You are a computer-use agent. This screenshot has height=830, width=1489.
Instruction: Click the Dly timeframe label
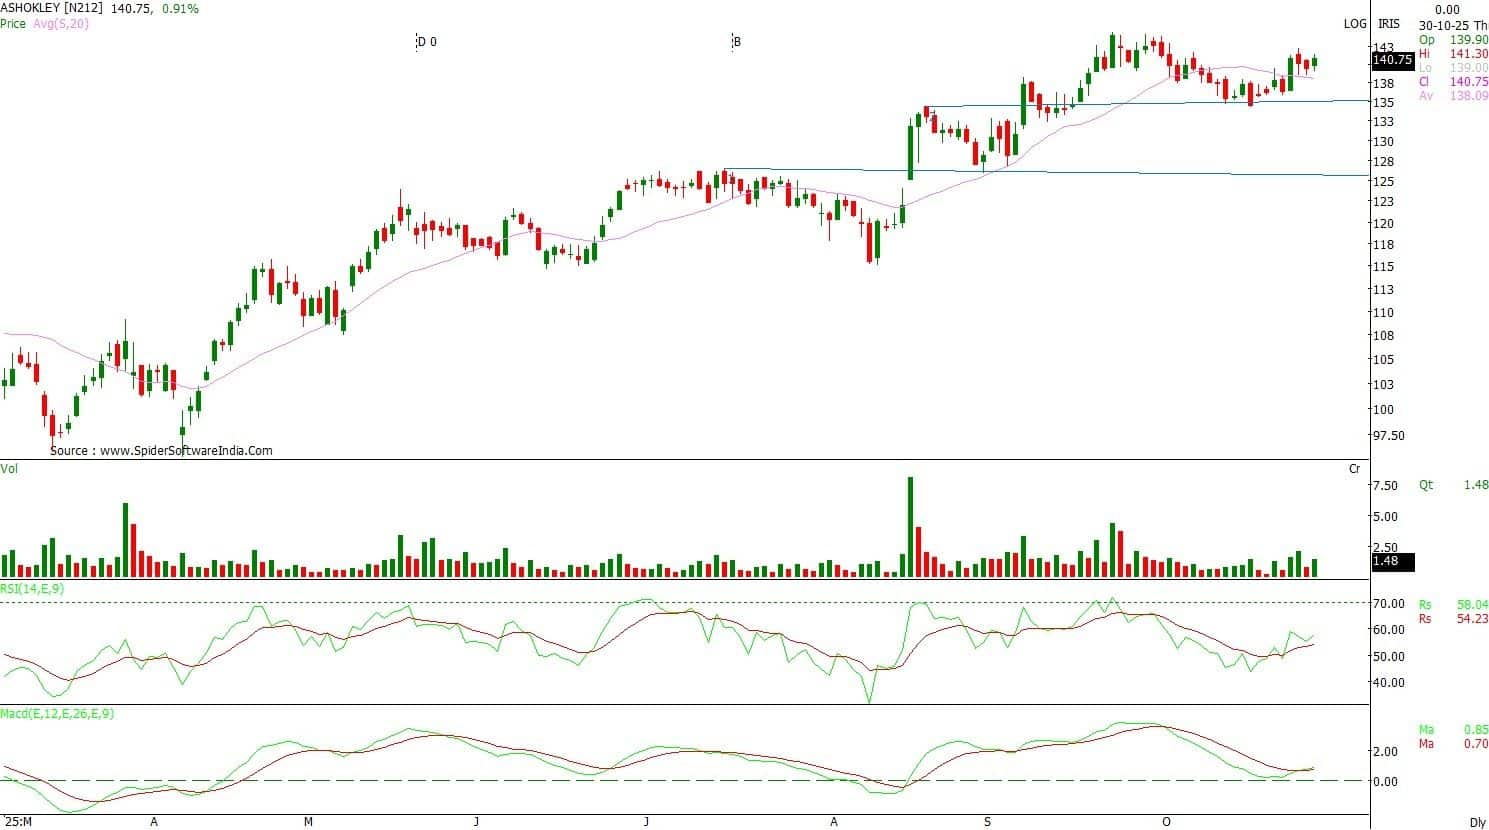[1477, 822]
